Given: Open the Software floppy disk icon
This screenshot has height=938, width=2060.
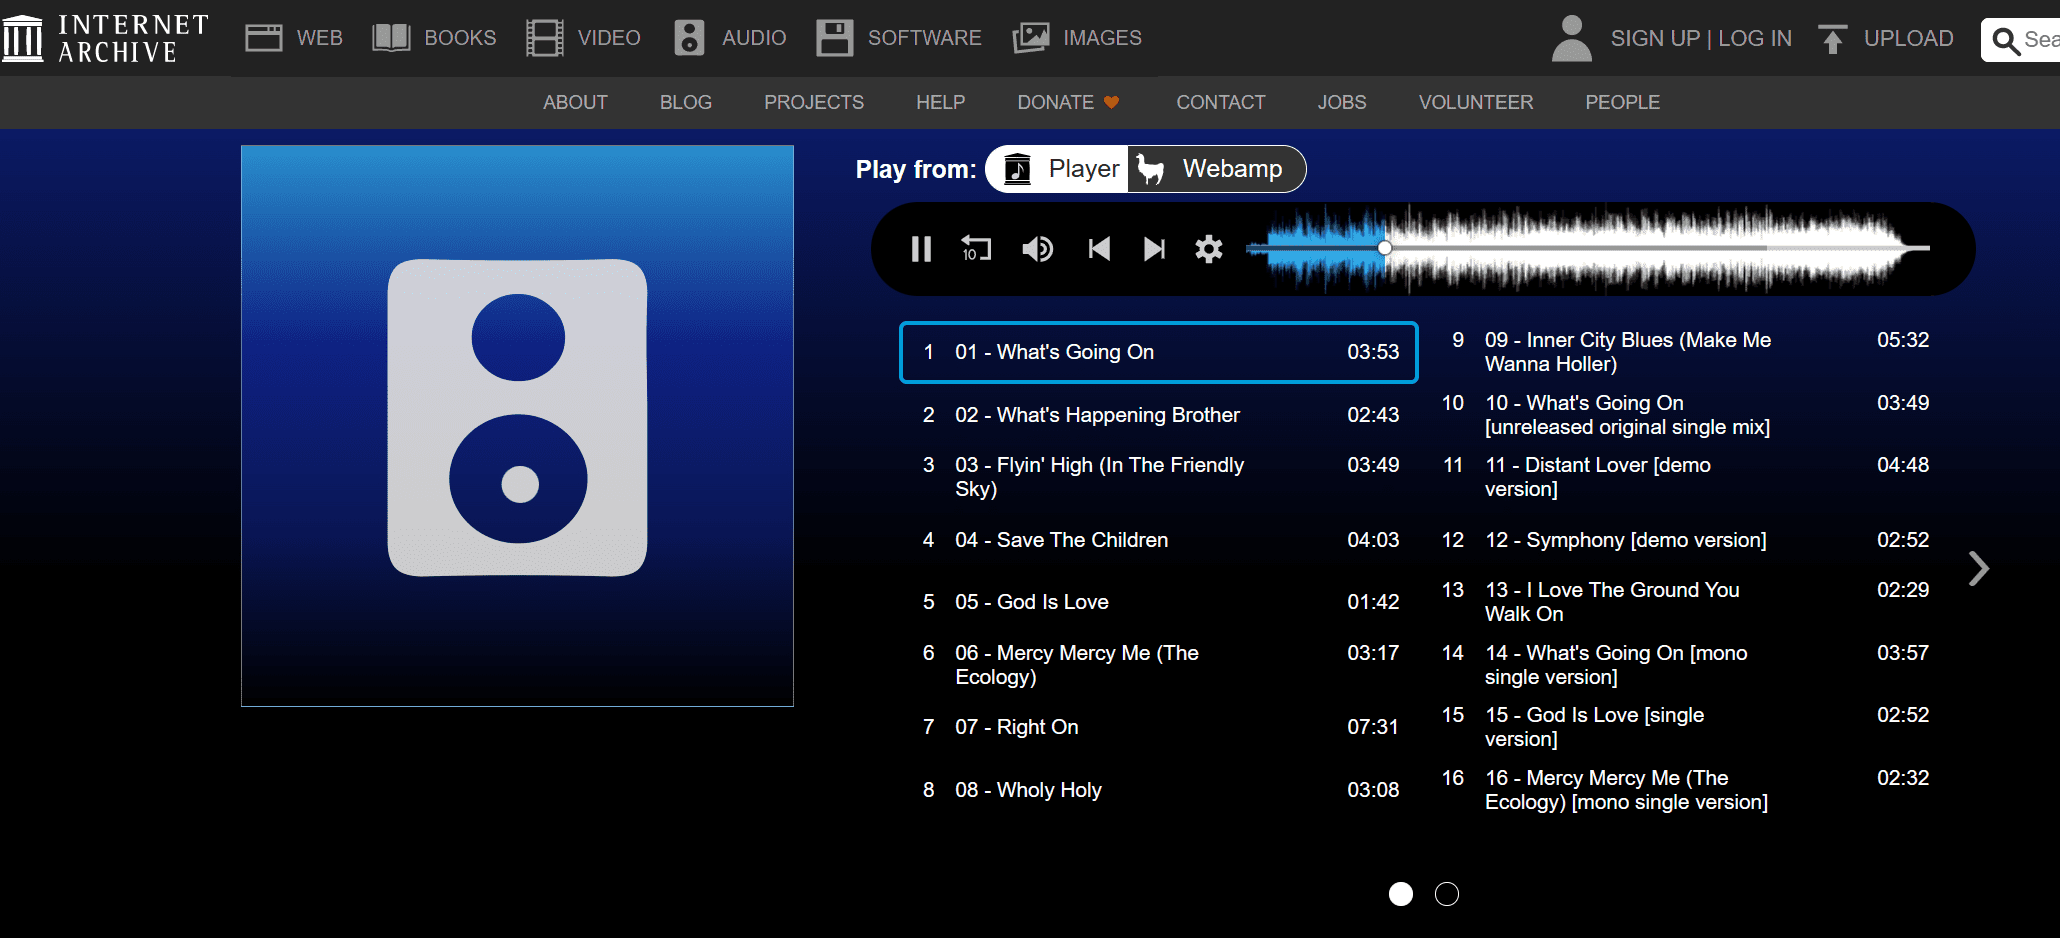Looking at the screenshot, I should click(x=834, y=38).
